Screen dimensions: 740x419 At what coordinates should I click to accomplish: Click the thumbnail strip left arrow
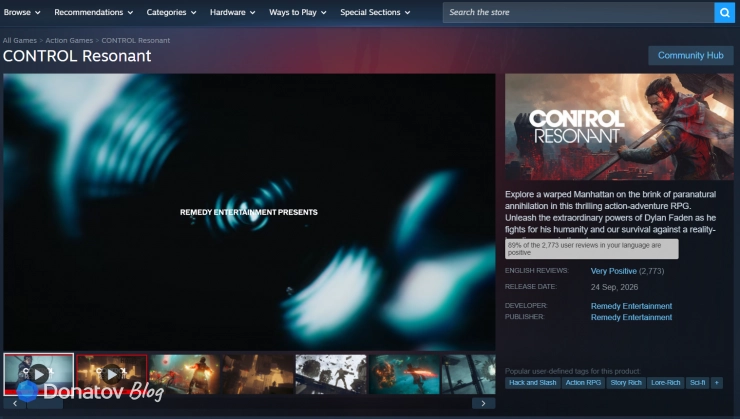coord(15,403)
